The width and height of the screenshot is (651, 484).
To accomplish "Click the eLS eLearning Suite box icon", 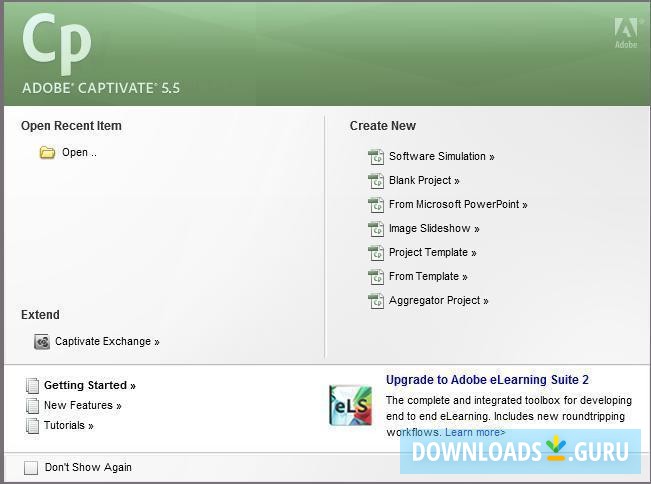I will coord(351,406).
